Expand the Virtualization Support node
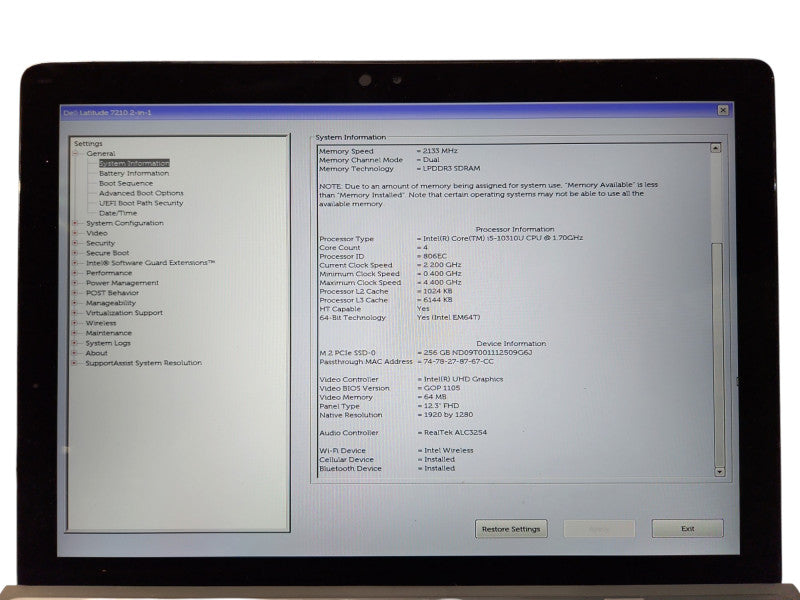 76,313
